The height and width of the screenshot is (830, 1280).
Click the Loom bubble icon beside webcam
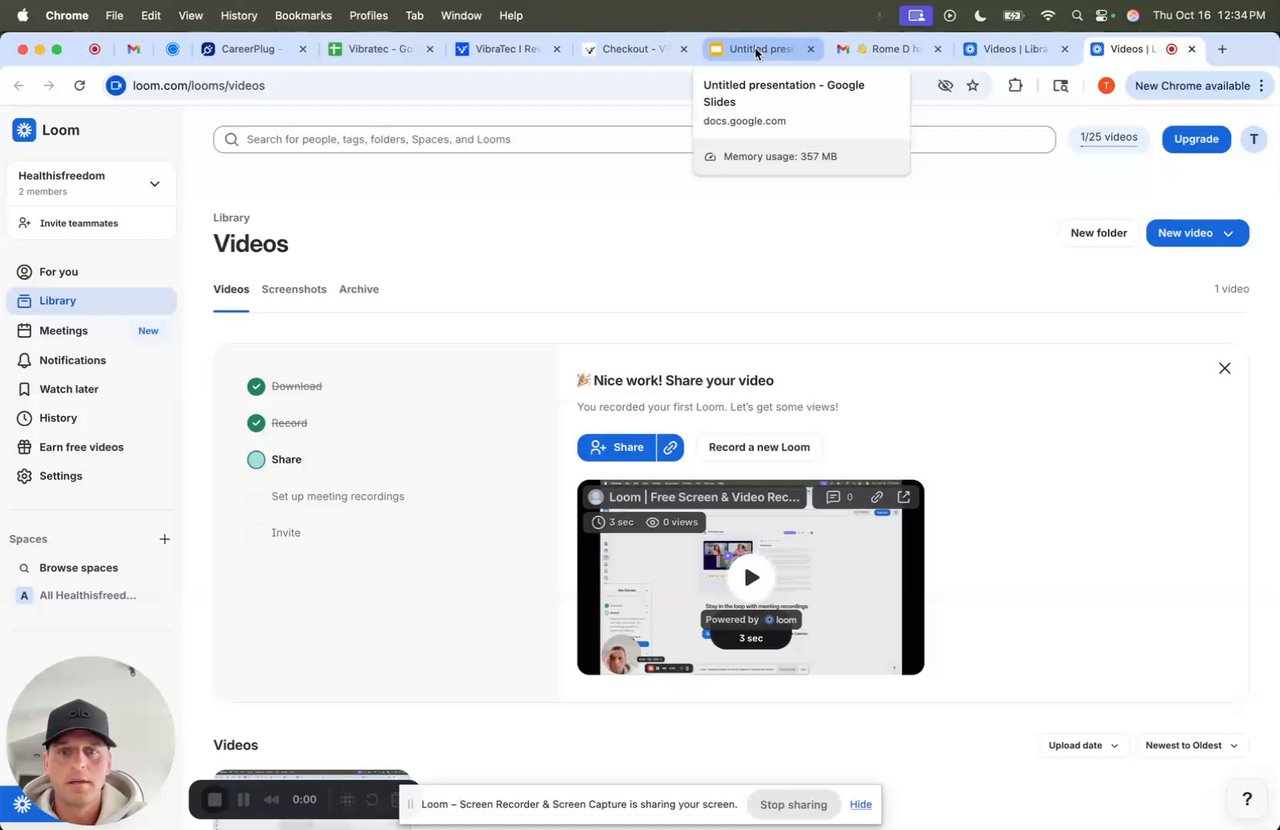[22, 804]
